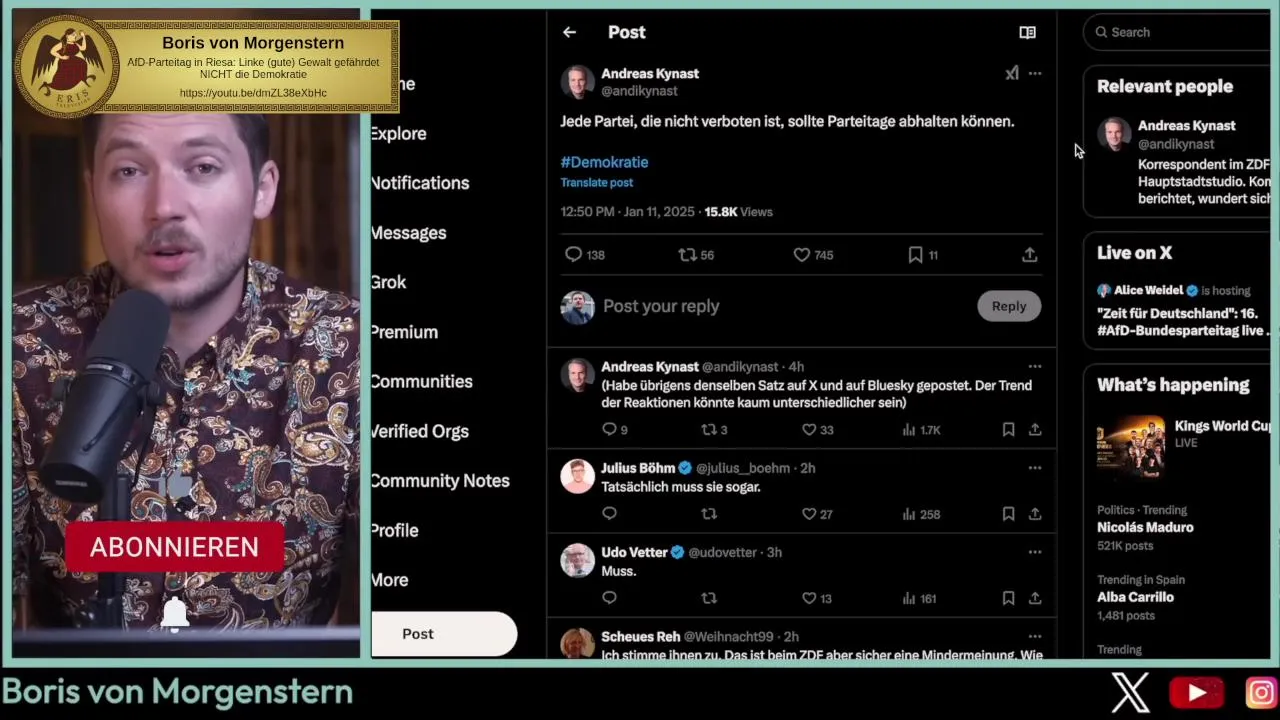The image size is (1280, 720).
Task: Reply to Julius Böhm's comment
Action: click(x=609, y=514)
